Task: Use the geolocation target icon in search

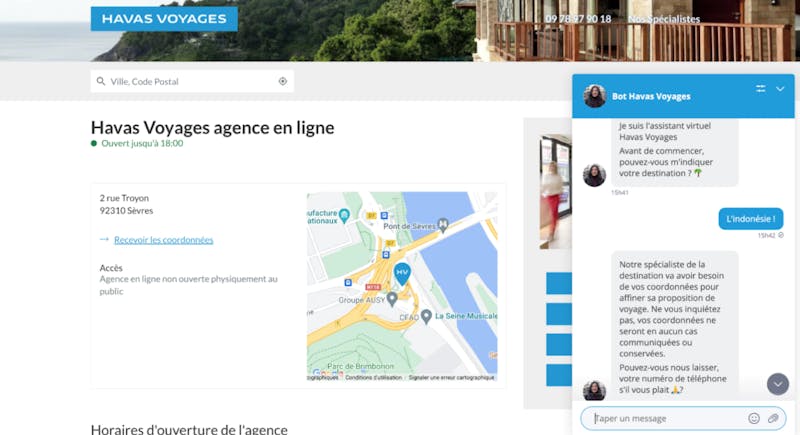Action: click(x=283, y=81)
